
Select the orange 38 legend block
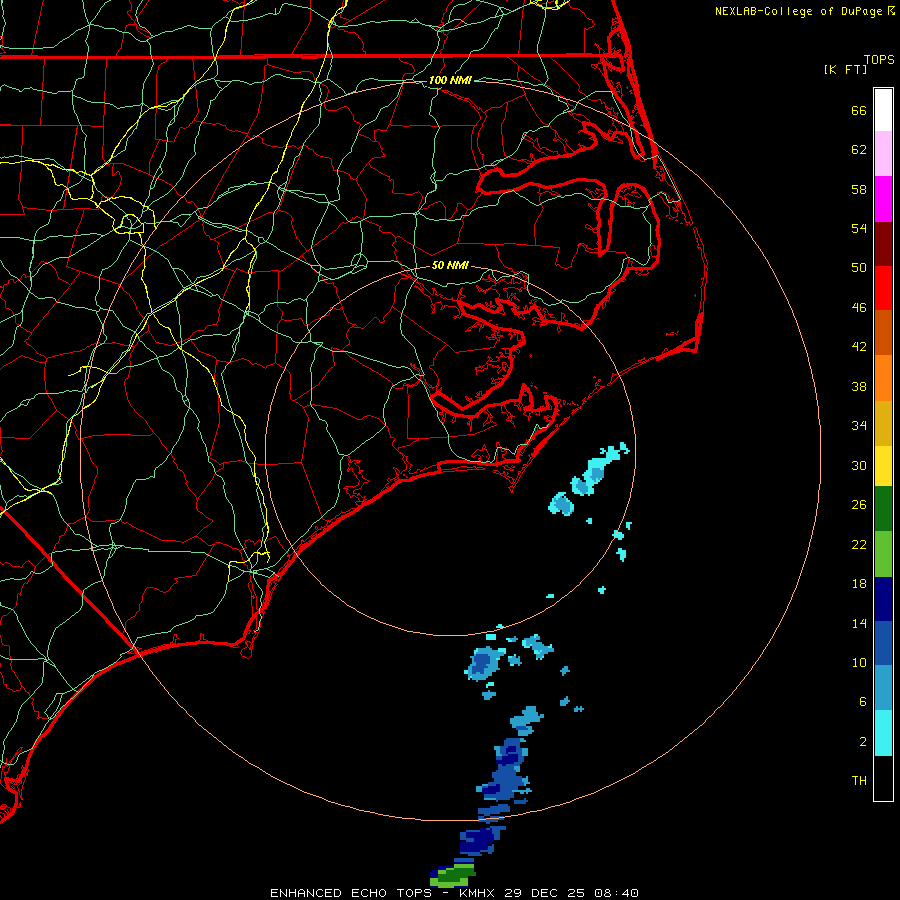coord(883,377)
